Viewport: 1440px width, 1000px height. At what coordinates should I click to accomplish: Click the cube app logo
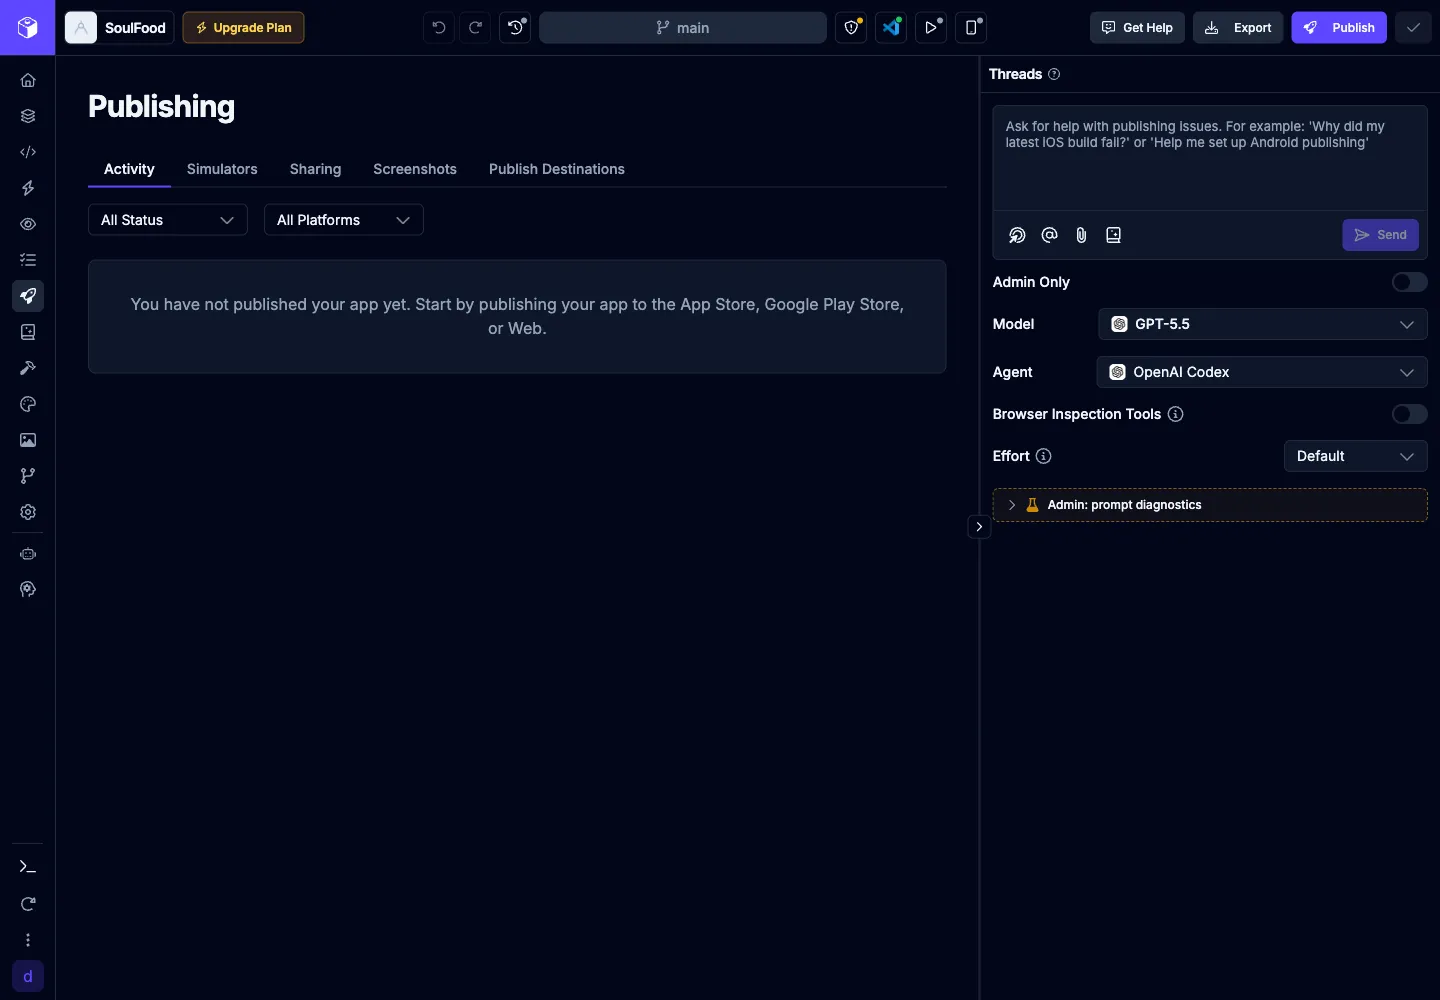click(28, 27)
